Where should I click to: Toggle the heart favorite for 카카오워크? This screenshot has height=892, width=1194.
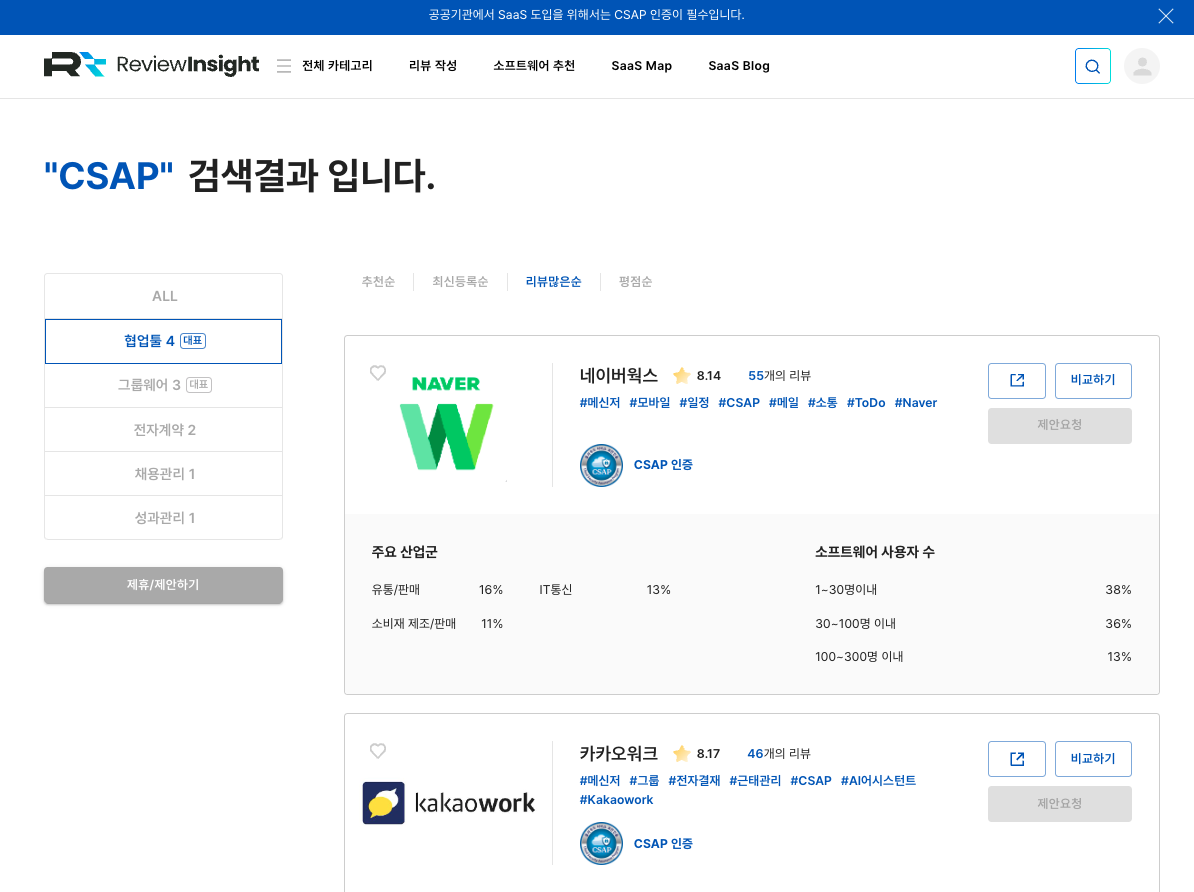coord(378,751)
